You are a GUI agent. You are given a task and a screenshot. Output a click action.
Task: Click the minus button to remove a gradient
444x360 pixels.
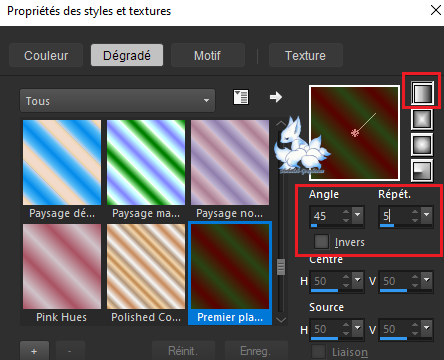pyautogui.click(x=70, y=351)
